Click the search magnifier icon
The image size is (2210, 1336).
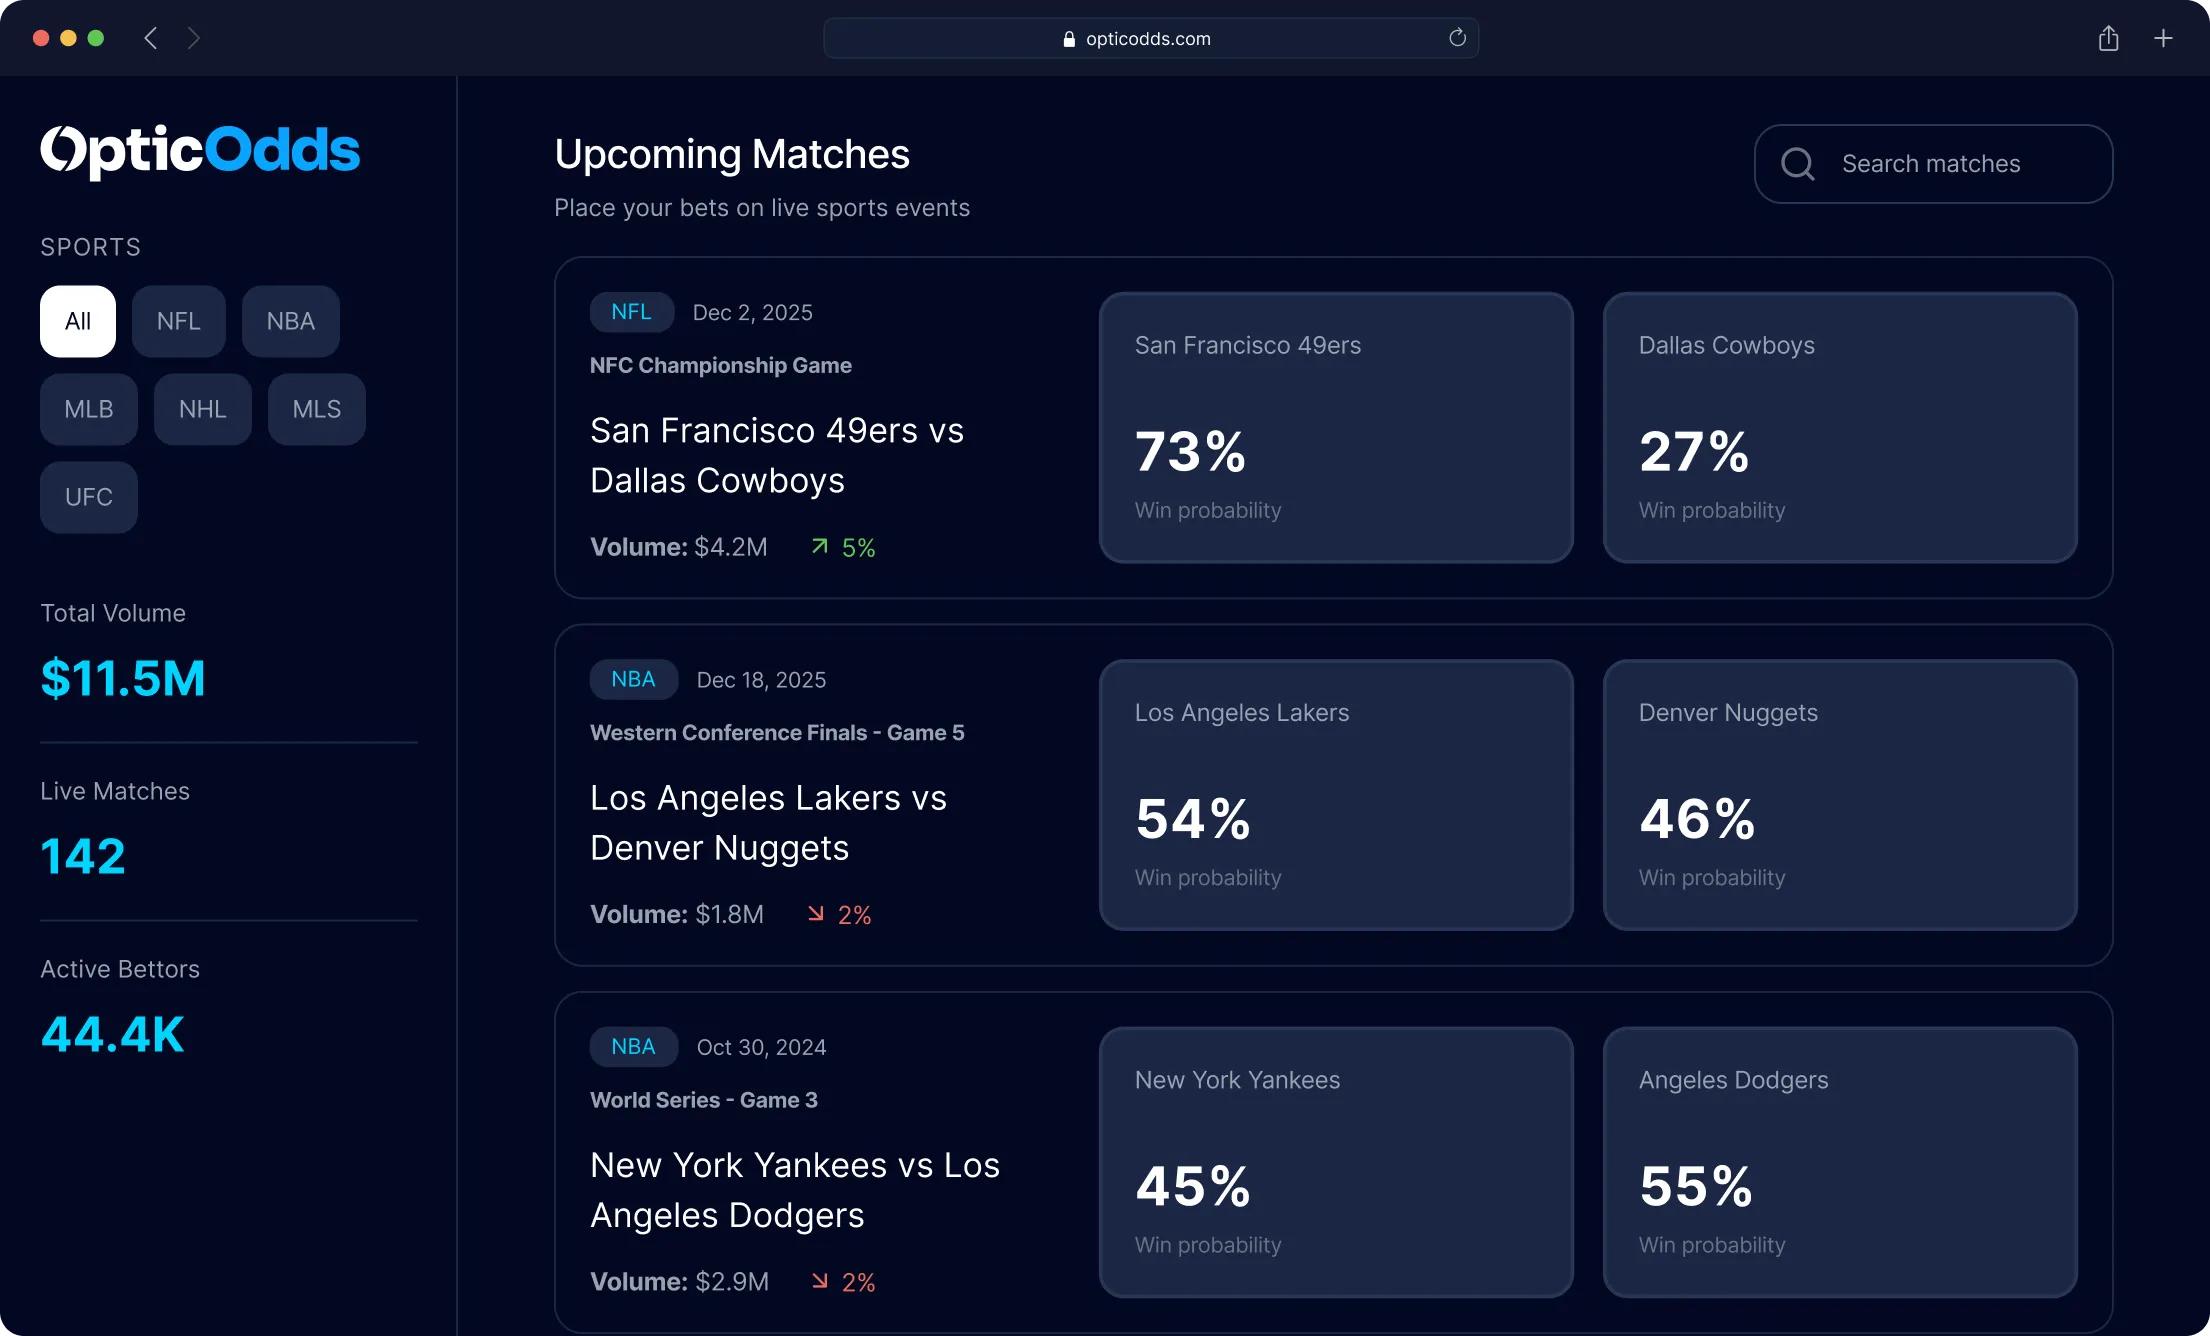click(1797, 164)
